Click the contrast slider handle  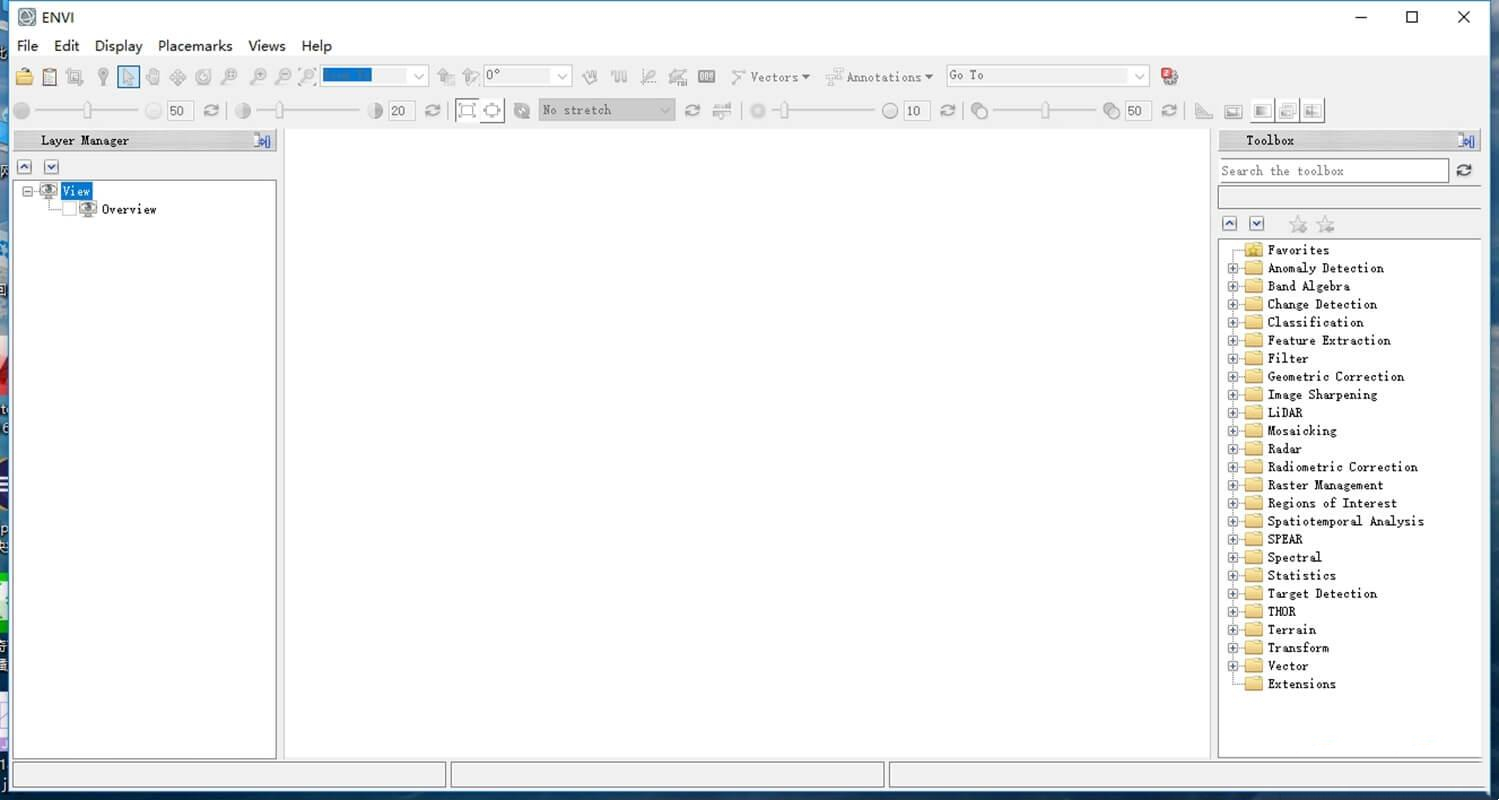[279, 110]
